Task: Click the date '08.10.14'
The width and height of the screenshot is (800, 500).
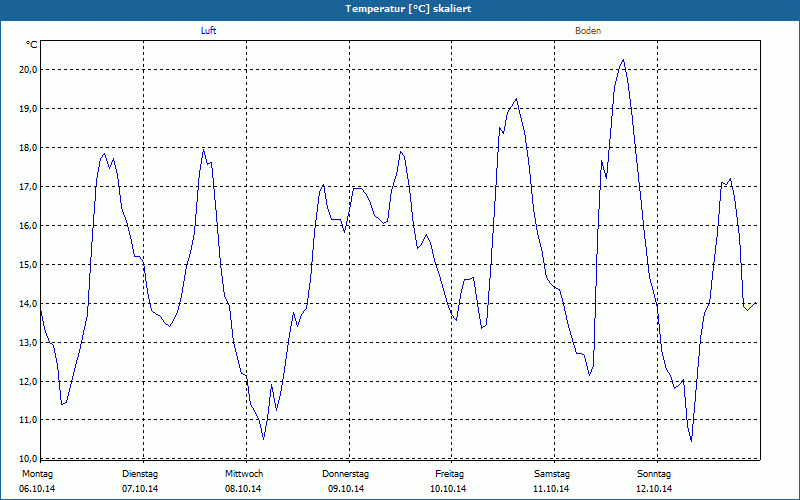Action: click(x=243, y=489)
